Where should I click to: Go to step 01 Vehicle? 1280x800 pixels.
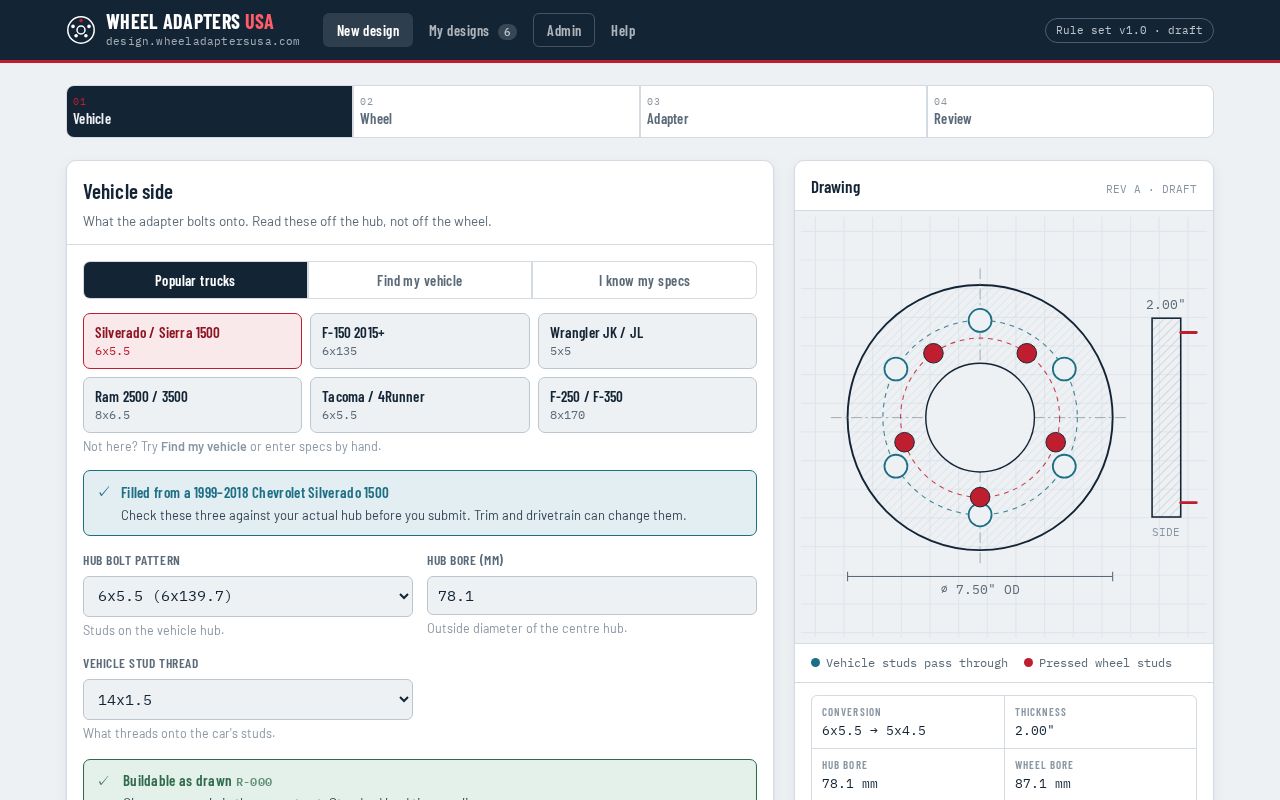pyautogui.click(x=210, y=111)
